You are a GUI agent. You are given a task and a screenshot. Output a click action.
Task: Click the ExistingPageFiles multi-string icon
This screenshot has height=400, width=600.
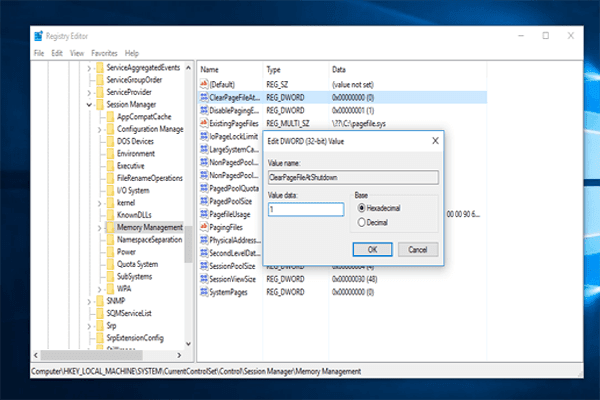204,123
